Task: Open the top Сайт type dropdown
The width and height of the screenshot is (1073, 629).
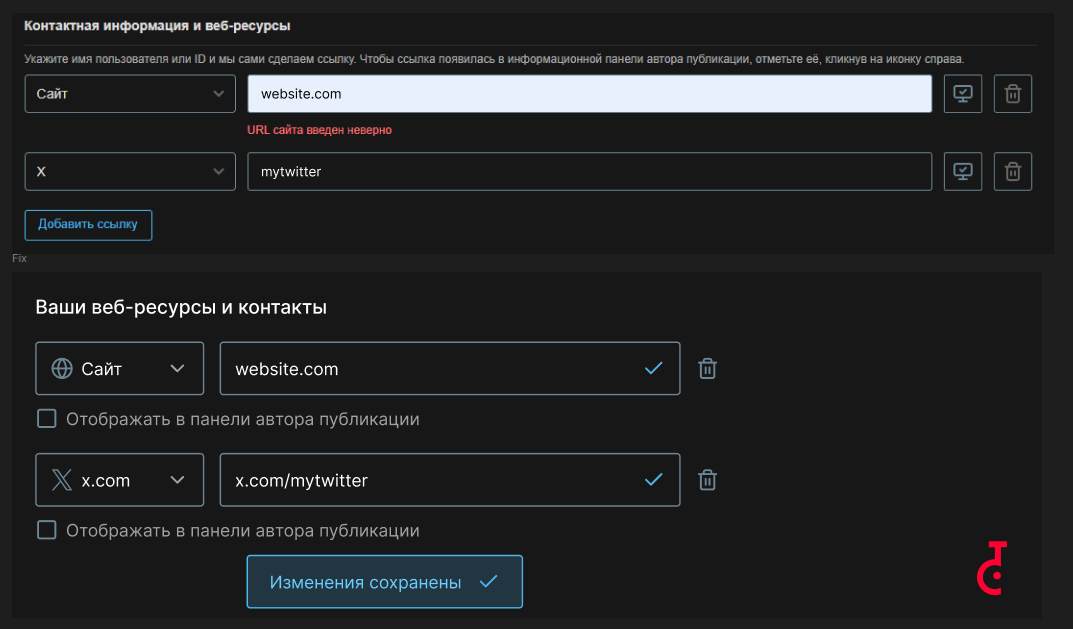Action: click(130, 94)
